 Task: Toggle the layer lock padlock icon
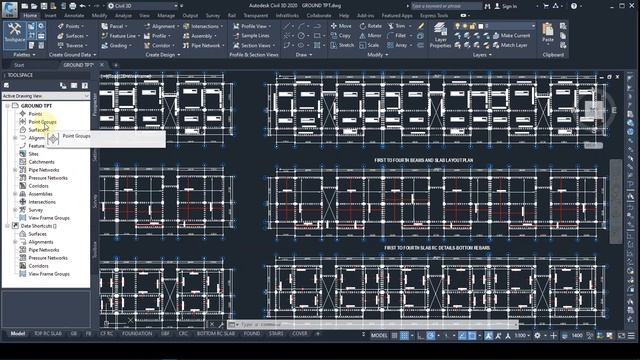(473, 26)
